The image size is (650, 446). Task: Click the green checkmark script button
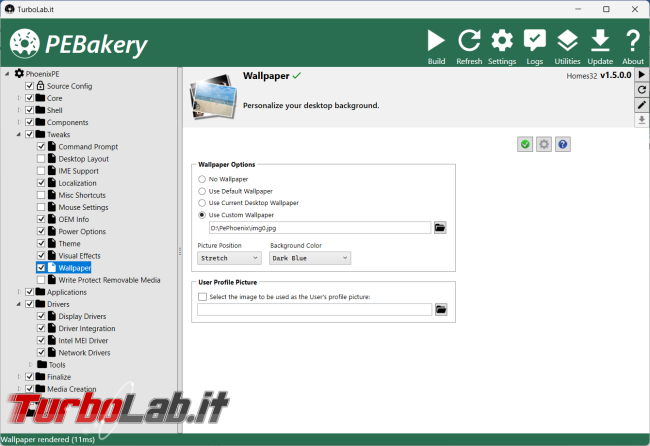pos(525,144)
